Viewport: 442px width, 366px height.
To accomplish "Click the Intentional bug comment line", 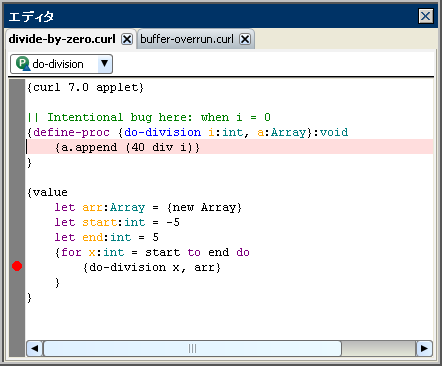I will [x=149, y=117].
